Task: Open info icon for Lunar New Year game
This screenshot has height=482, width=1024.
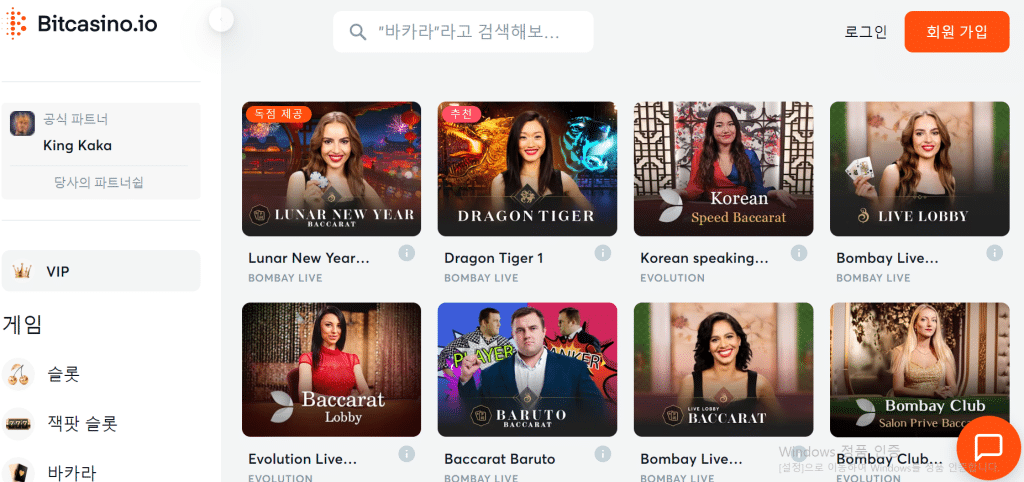Action: [406, 253]
